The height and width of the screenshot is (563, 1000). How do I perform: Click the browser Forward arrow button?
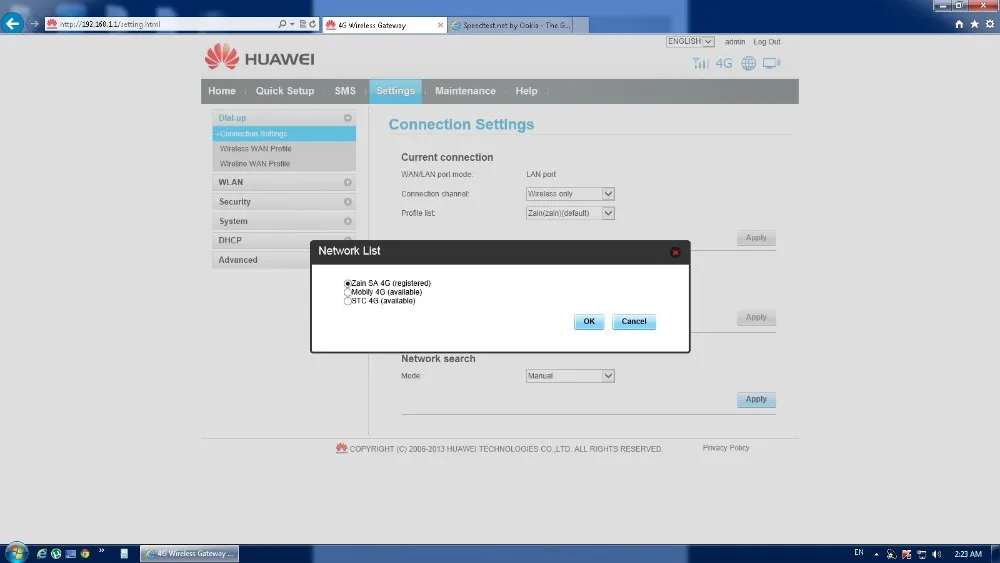pos(34,24)
